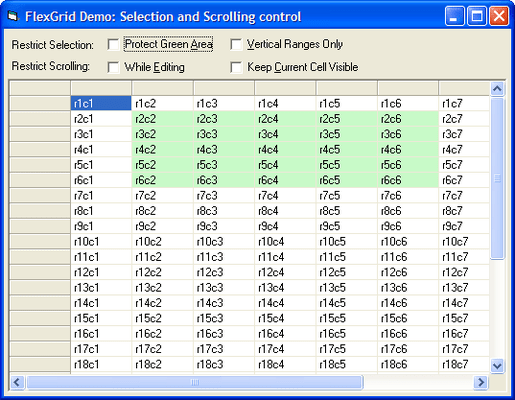Select cell r9c6
Image resolution: width=515 pixels, height=400 pixels.
click(408, 226)
